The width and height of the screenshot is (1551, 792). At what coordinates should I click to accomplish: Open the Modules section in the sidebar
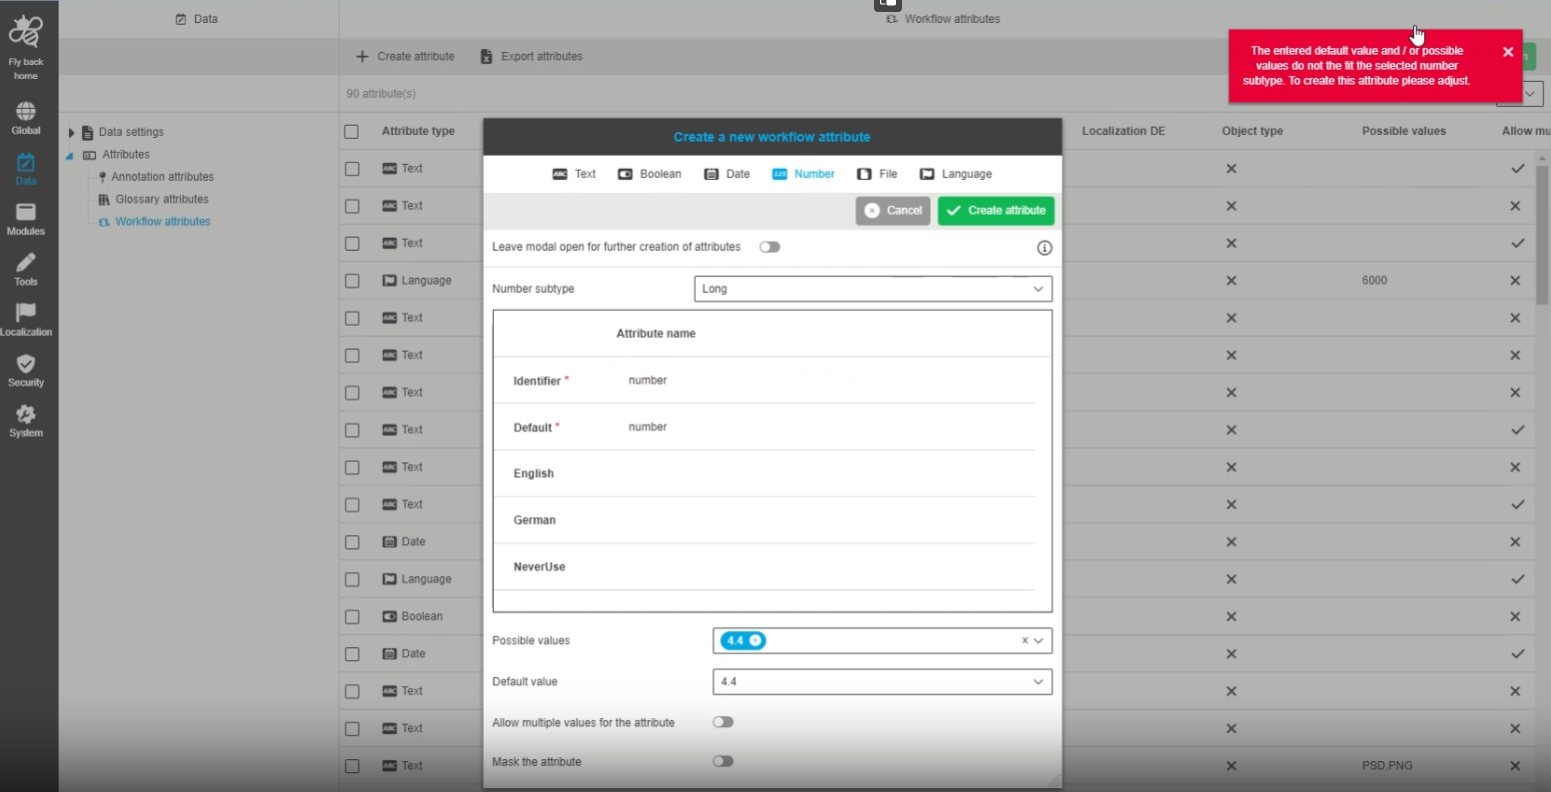[26, 219]
